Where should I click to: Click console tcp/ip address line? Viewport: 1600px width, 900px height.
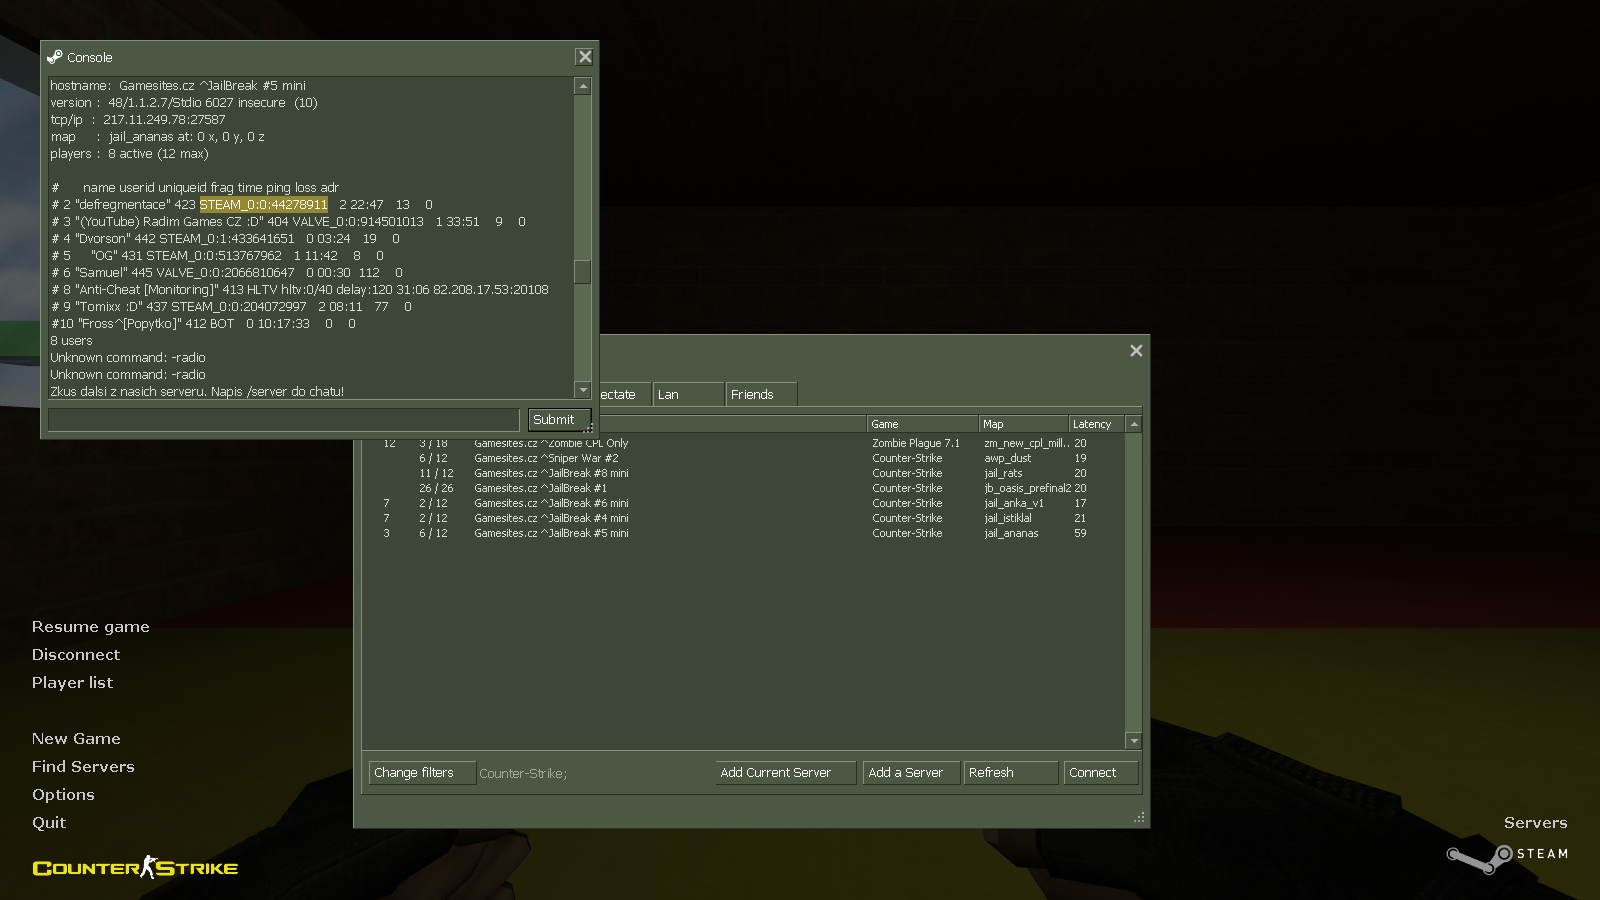(138, 120)
